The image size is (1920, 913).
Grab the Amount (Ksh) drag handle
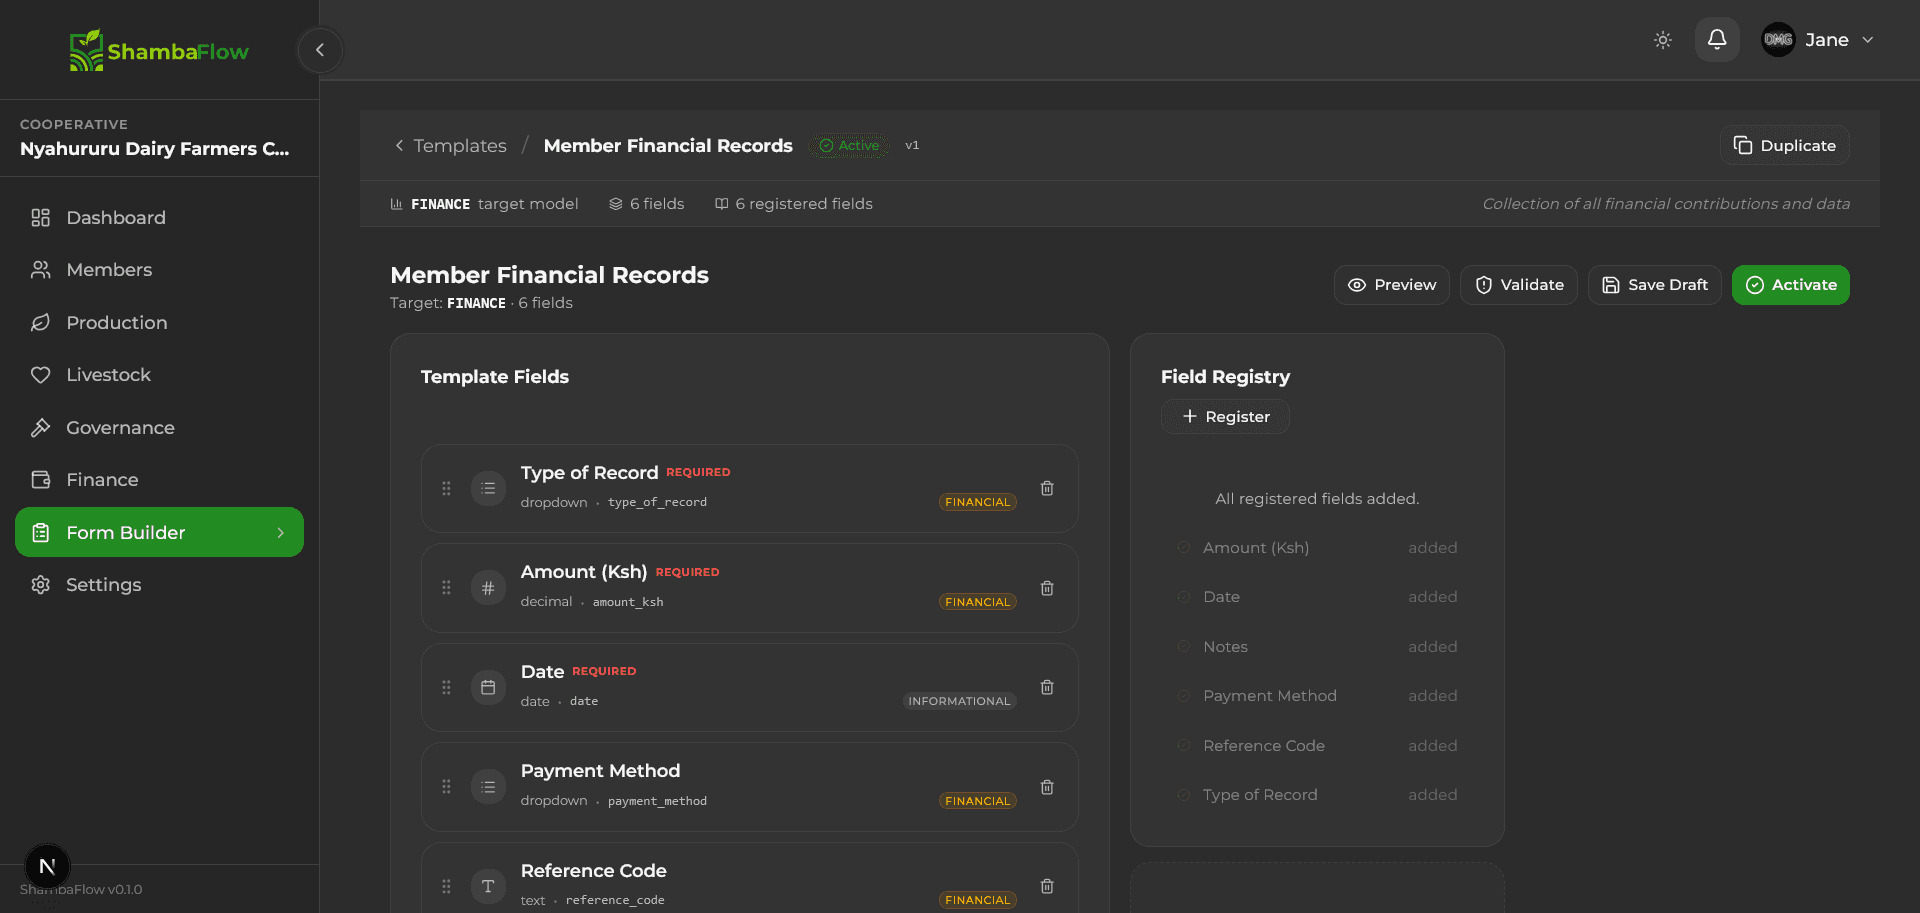(x=447, y=588)
